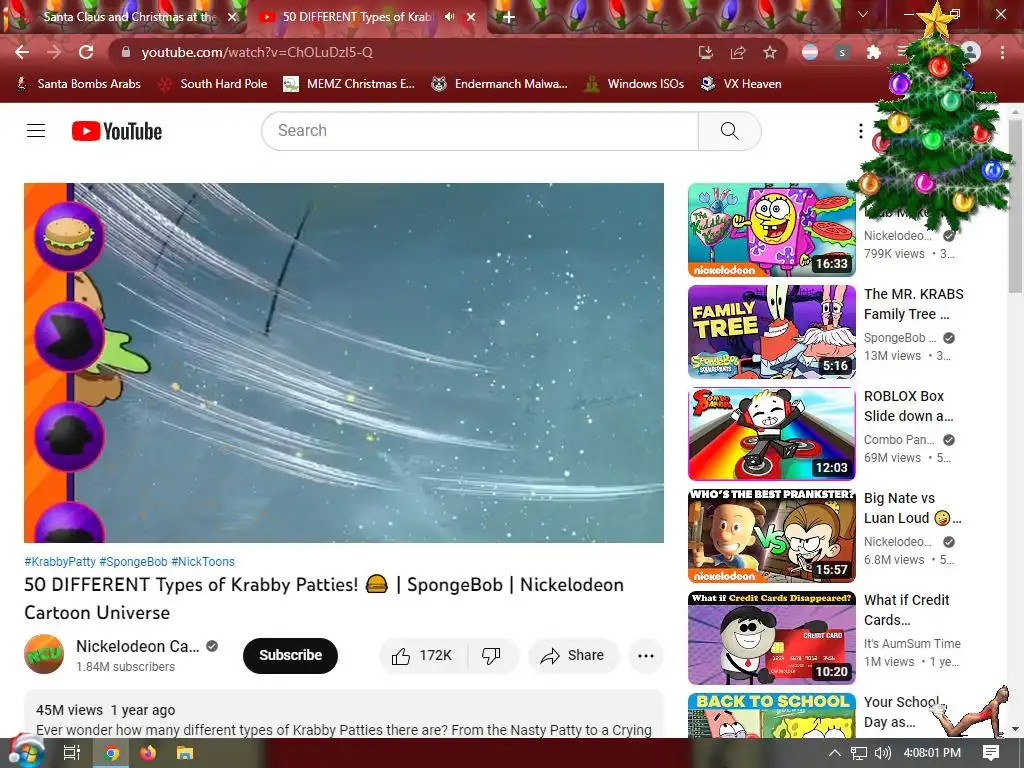The height and width of the screenshot is (768, 1024).
Task: Open the ROBLOX Box Slide thumbnail
Action: click(771, 434)
